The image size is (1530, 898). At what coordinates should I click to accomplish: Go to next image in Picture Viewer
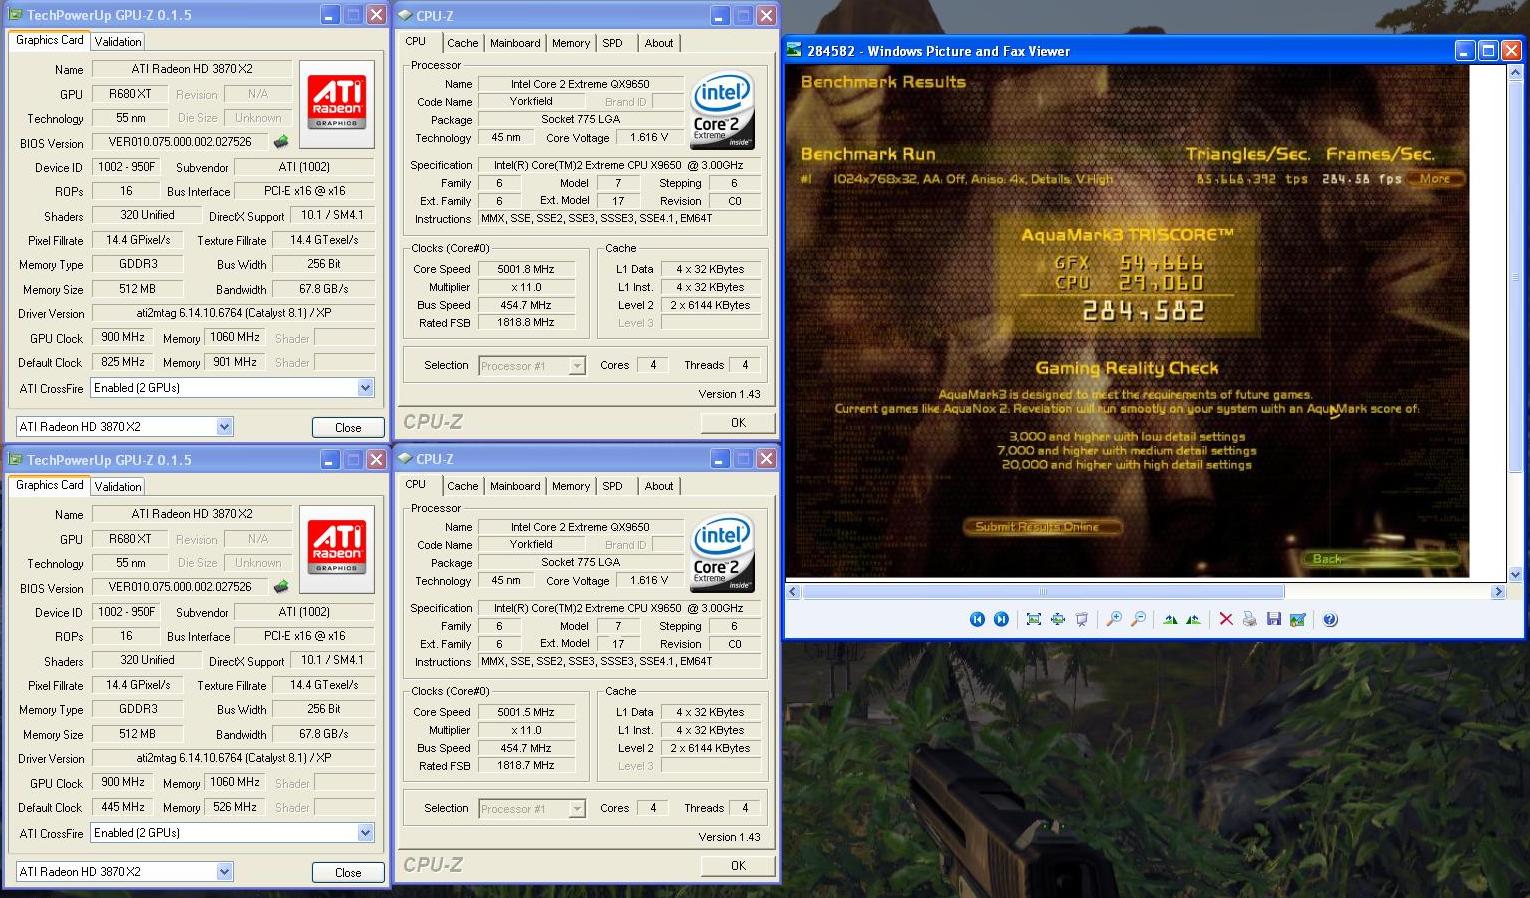[1001, 619]
